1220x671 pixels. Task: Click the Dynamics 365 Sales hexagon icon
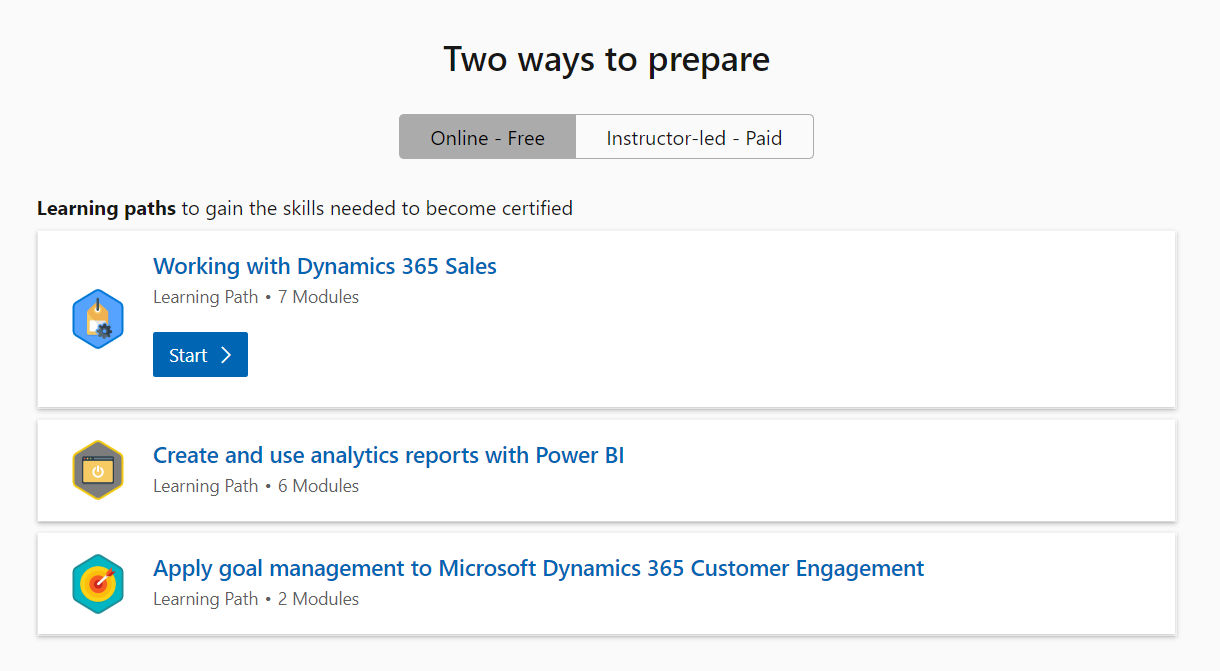coord(98,319)
